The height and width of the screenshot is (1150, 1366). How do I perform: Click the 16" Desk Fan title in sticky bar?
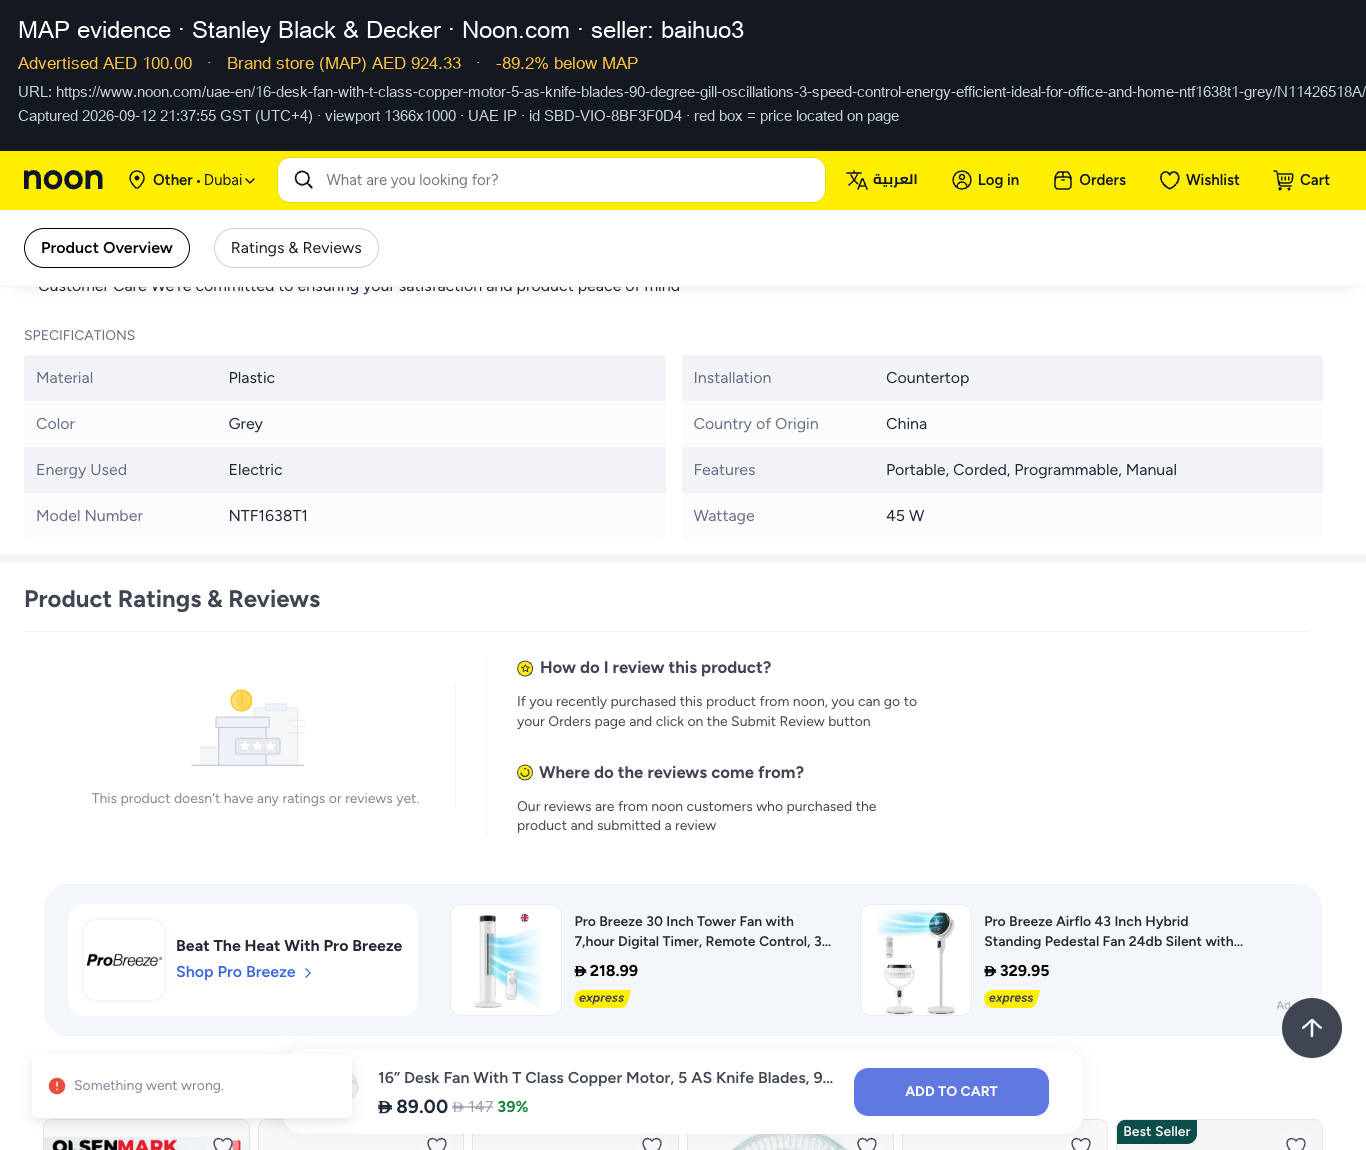(x=606, y=1078)
